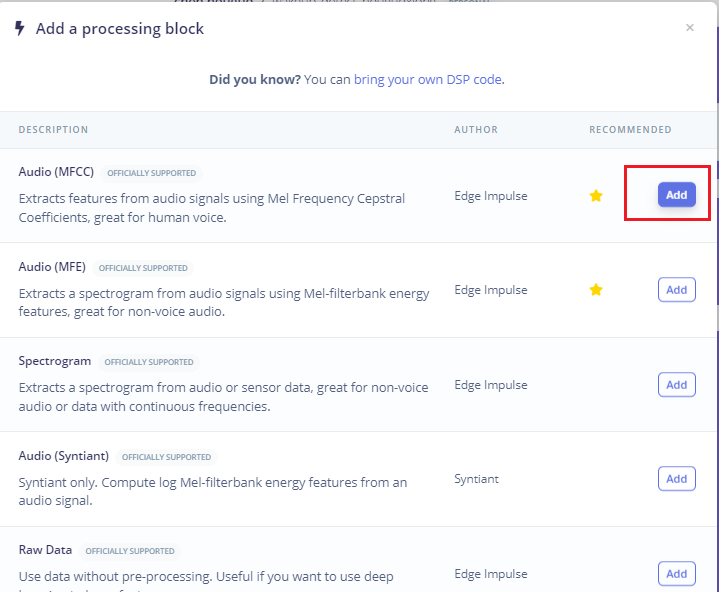719x592 pixels.
Task: Open the bring your own DSP code link
Action: (x=428, y=79)
